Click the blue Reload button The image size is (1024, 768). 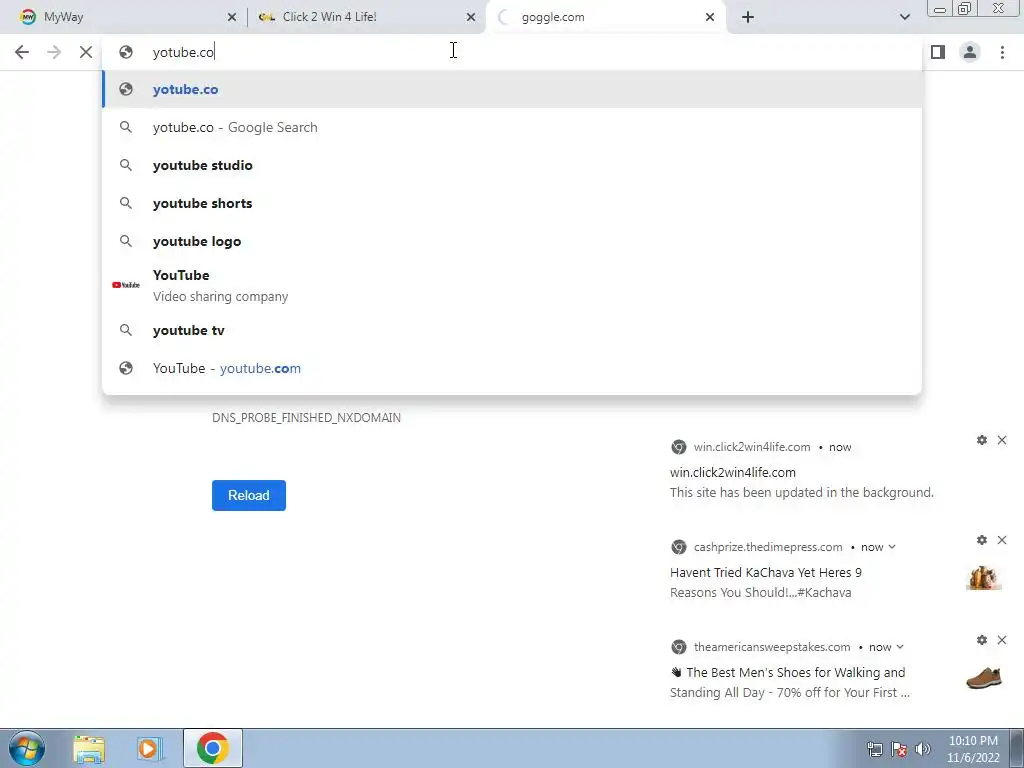click(249, 495)
